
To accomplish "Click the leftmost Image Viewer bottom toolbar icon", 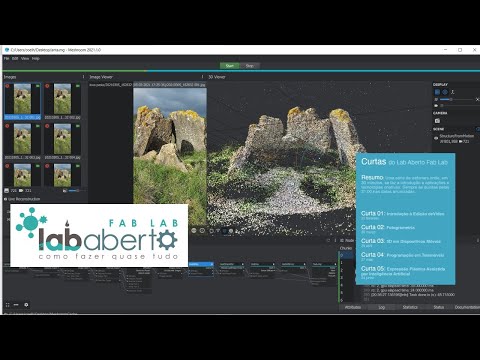I will coord(194,230).
